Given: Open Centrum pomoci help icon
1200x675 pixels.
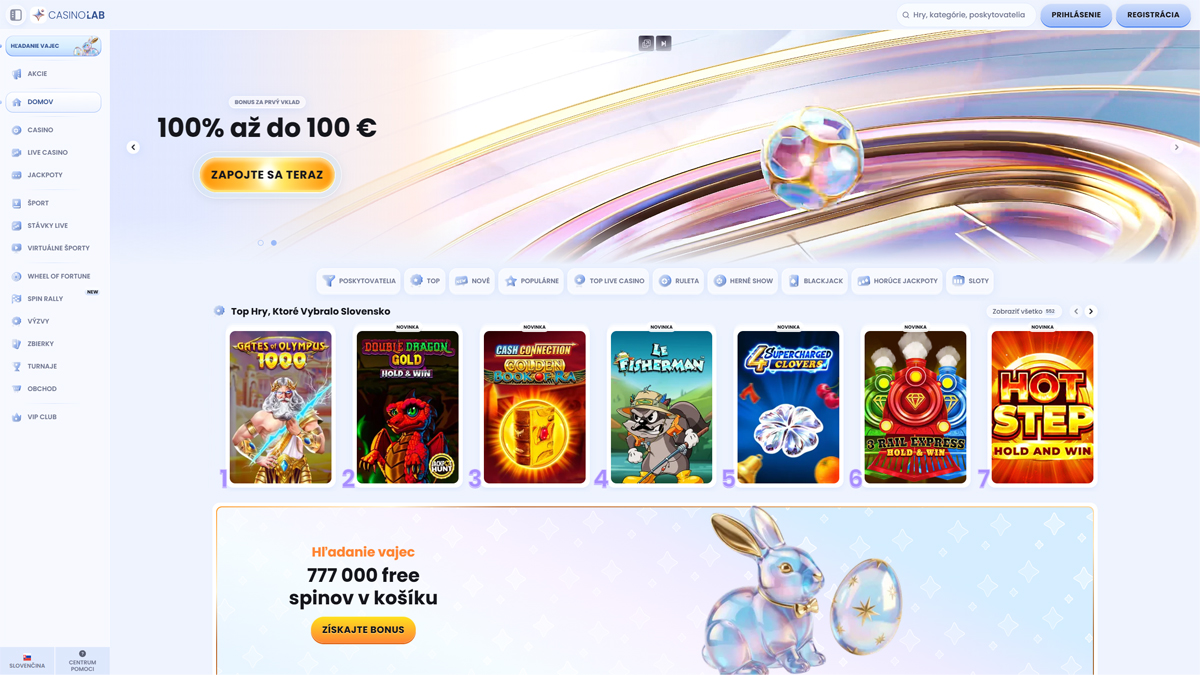Looking at the screenshot, I should pos(82,661).
